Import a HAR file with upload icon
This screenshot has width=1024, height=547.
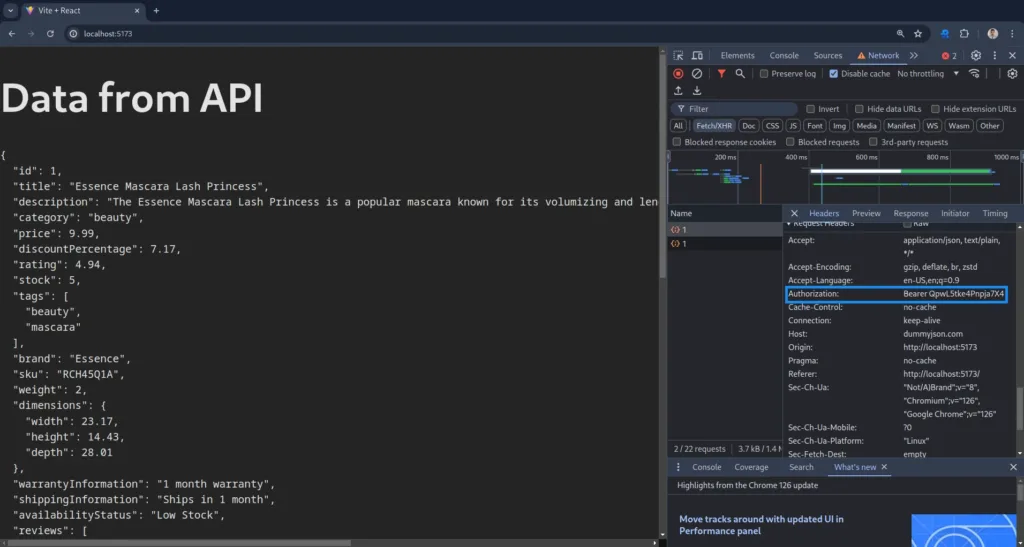click(x=678, y=91)
